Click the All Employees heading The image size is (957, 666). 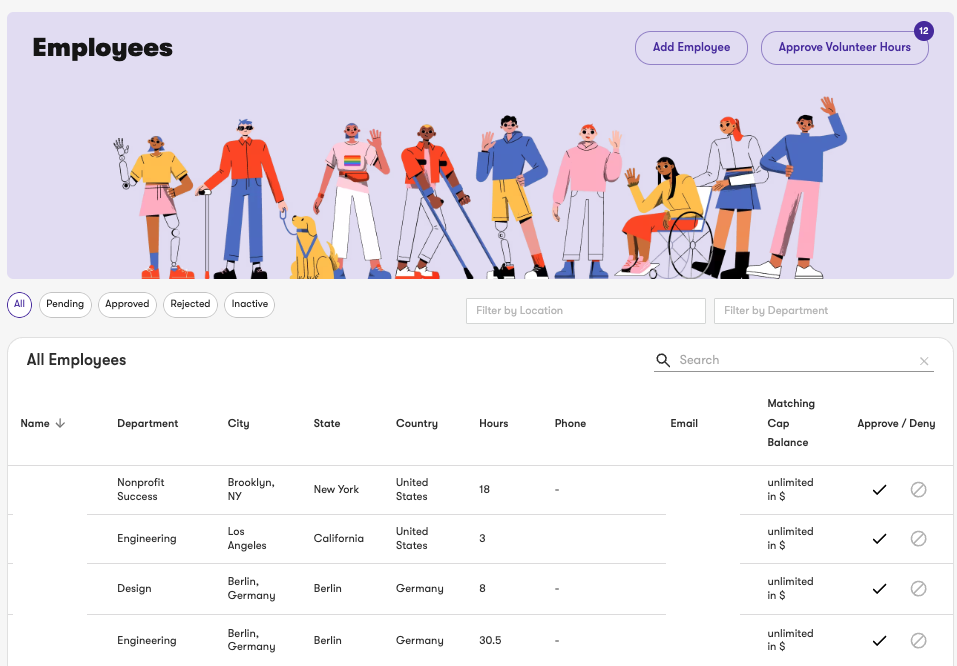[76, 360]
